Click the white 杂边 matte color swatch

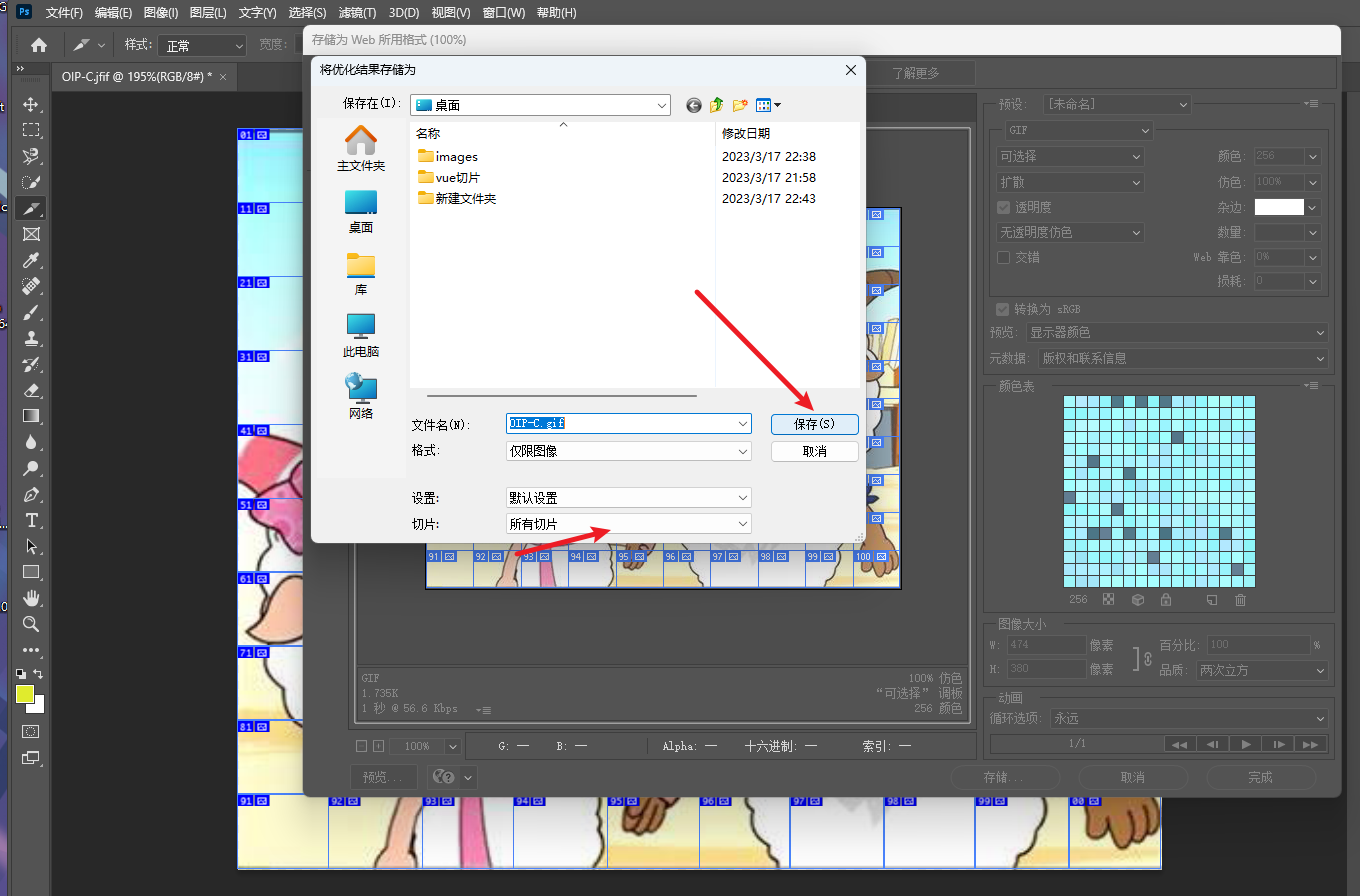click(x=1280, y=207)
